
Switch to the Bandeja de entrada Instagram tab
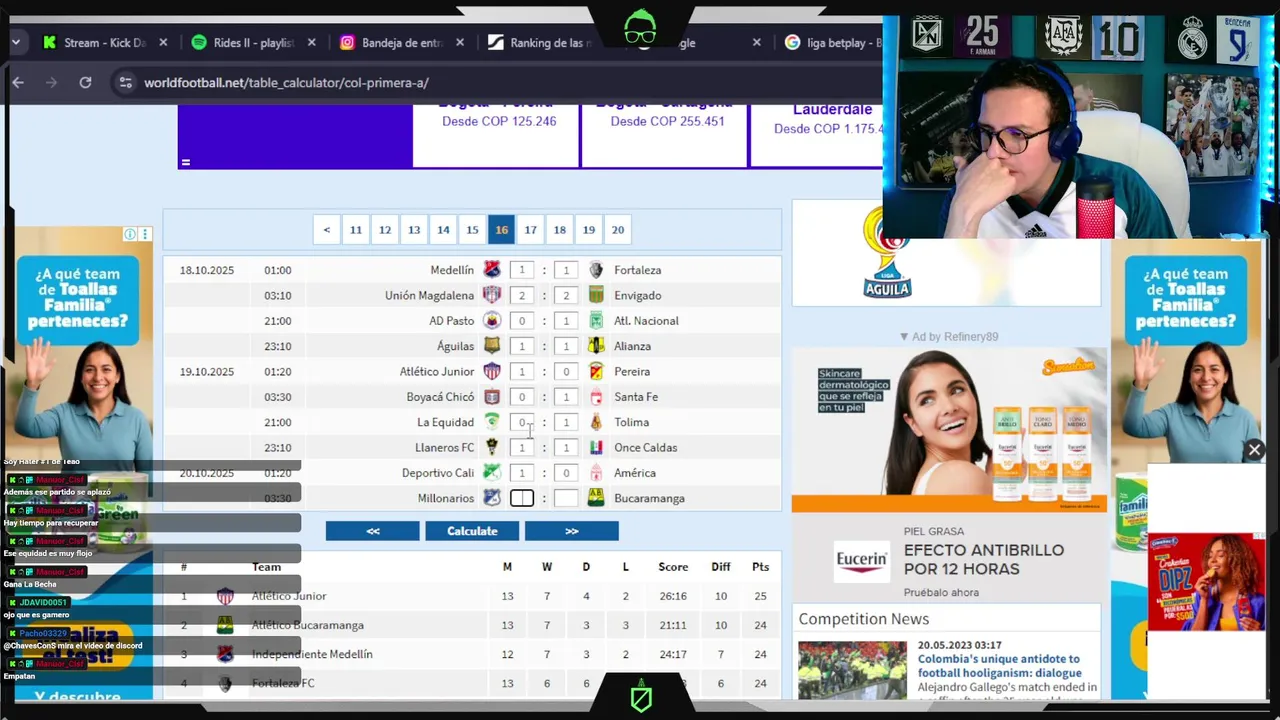(391, 43)
